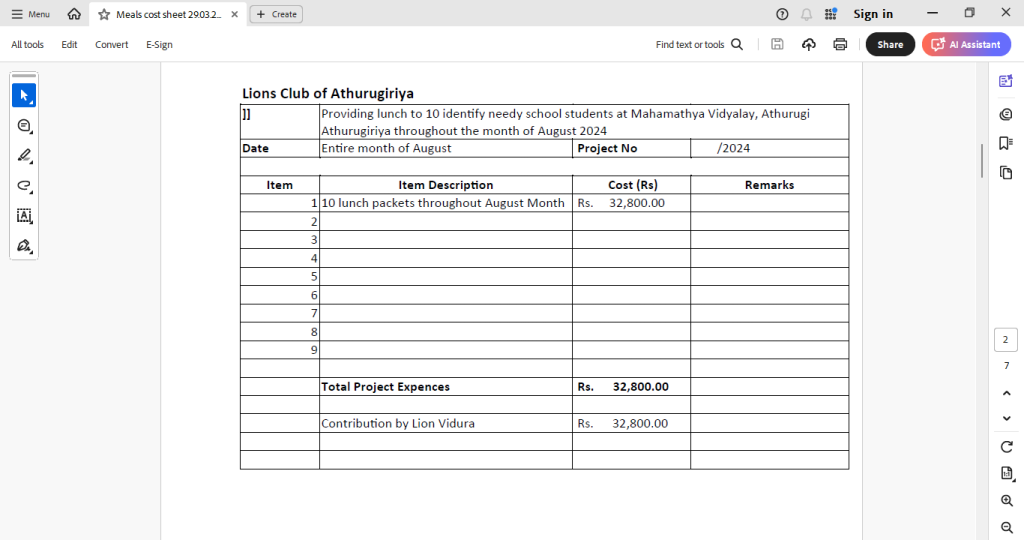Open the notifications bell
The image size is (1024, 540).
807,14
